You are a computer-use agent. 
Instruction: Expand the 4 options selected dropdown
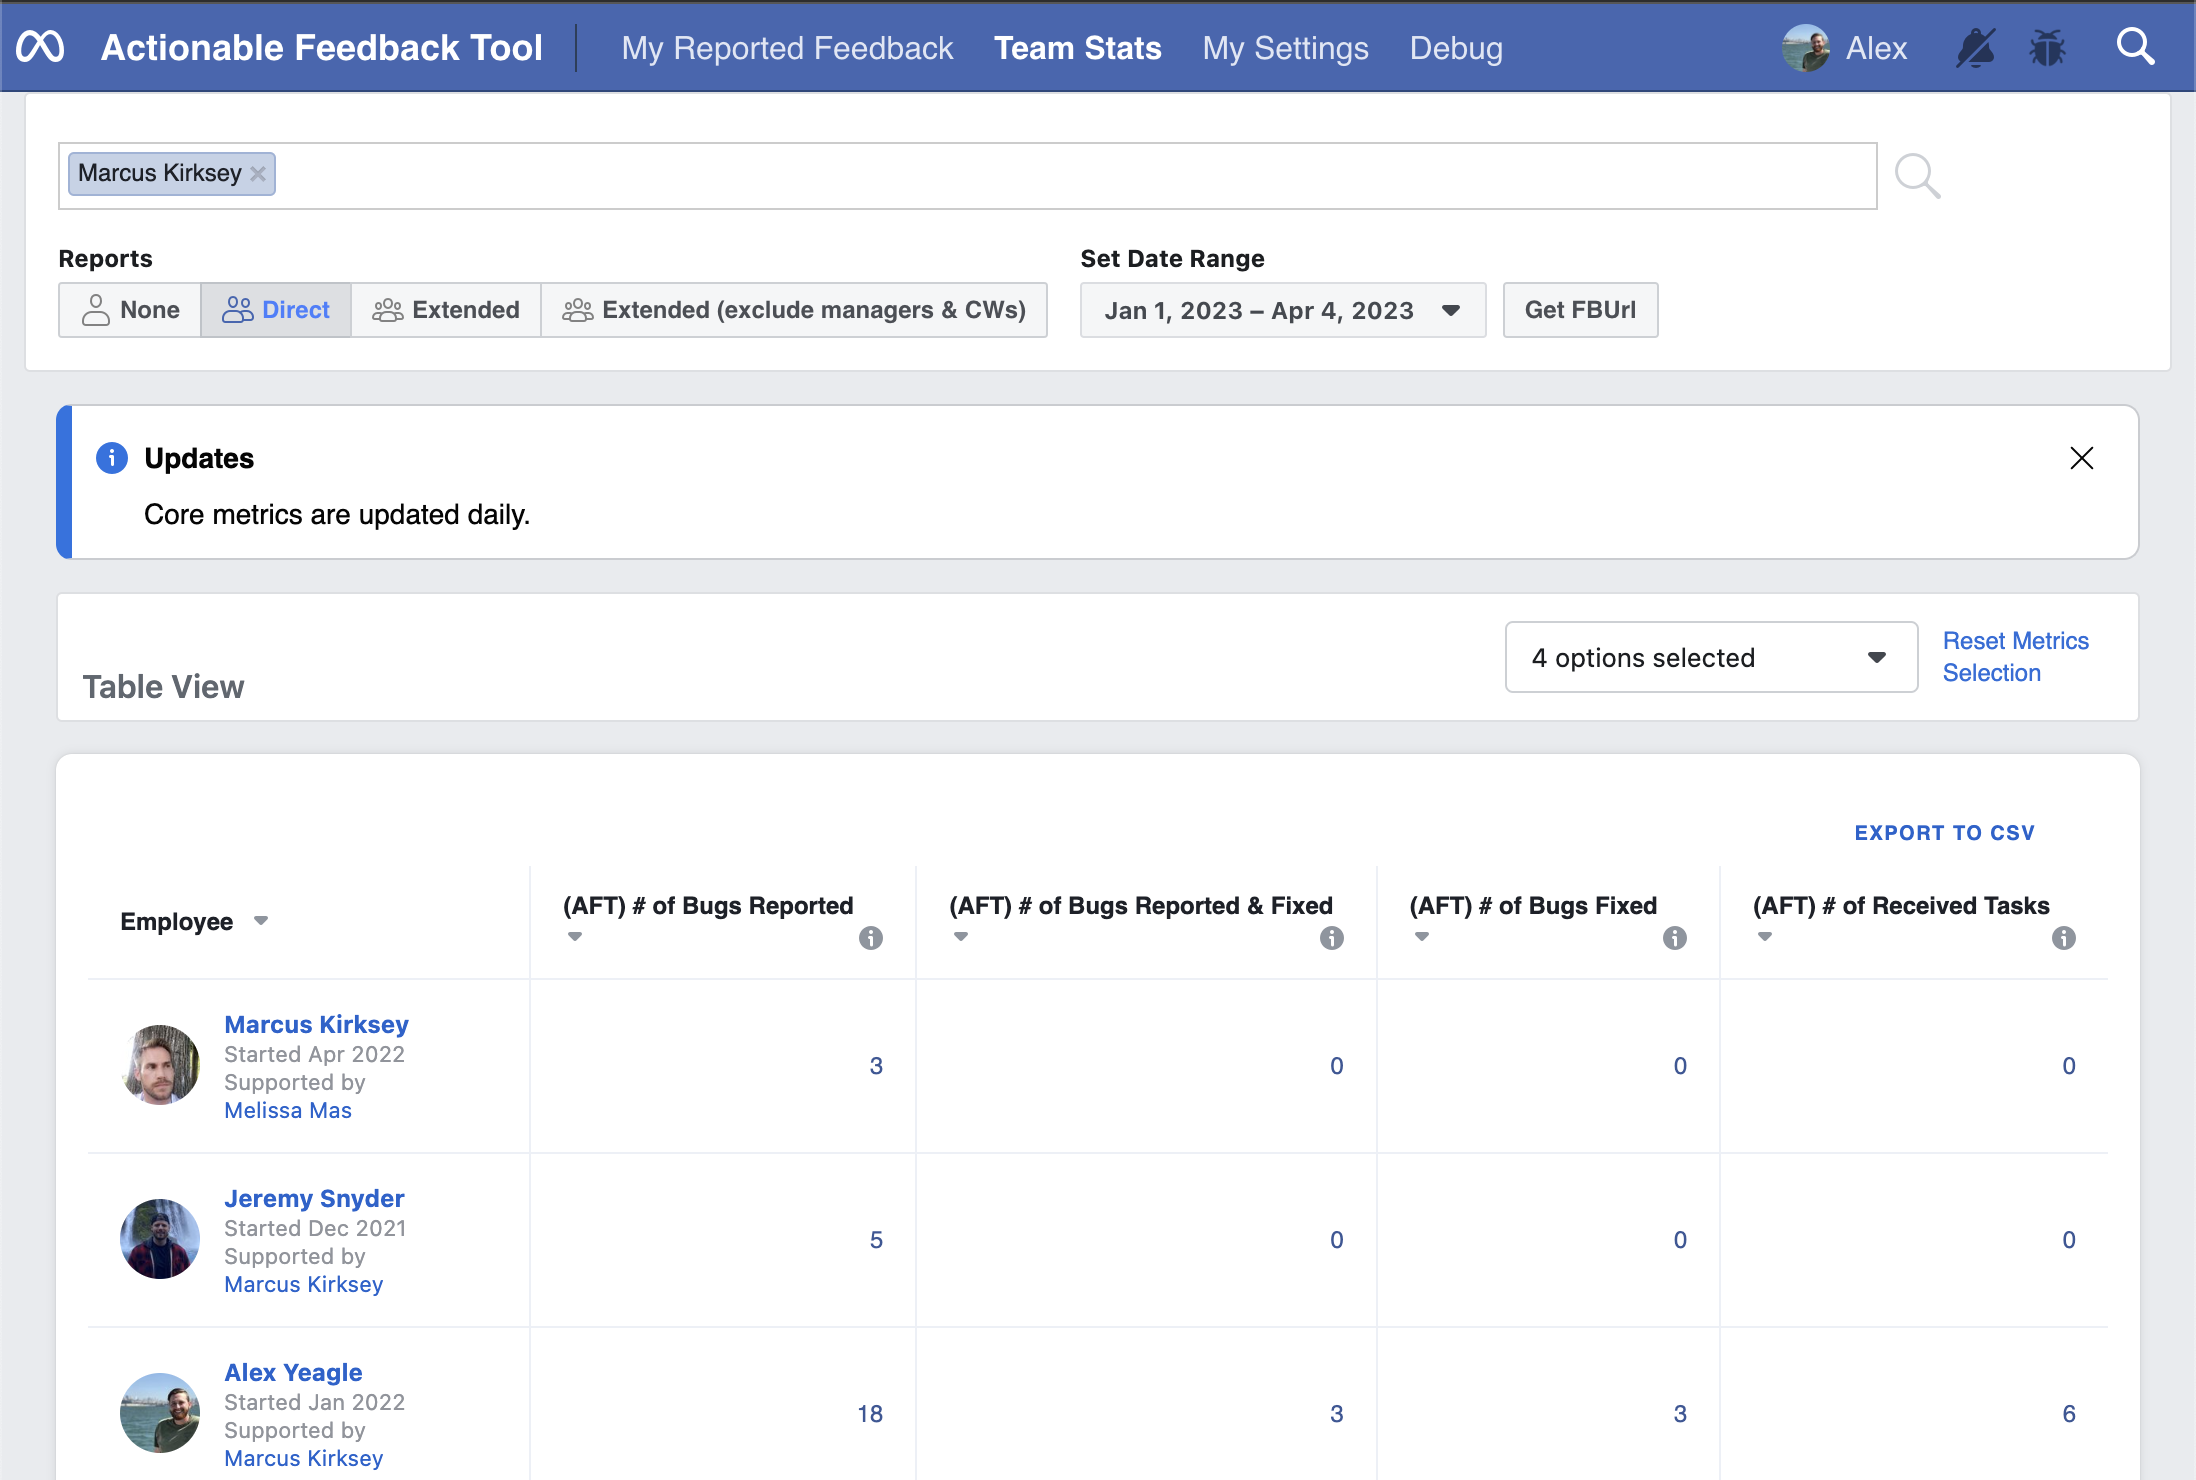click(x=1711, y=658)
